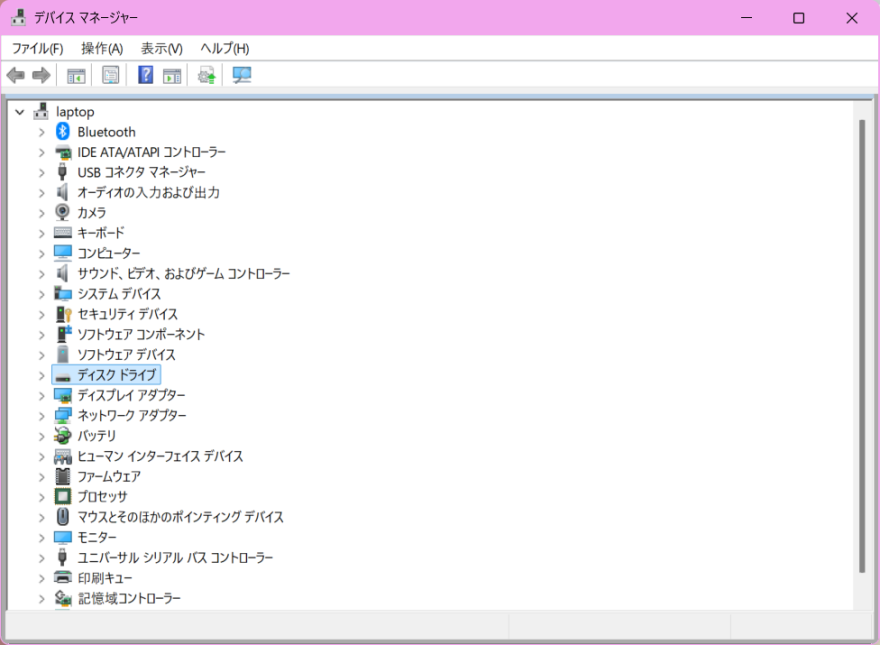Screen dimensions: 880x645
Task: Click the カメラ webcam icon
Action: pos(63,213)
